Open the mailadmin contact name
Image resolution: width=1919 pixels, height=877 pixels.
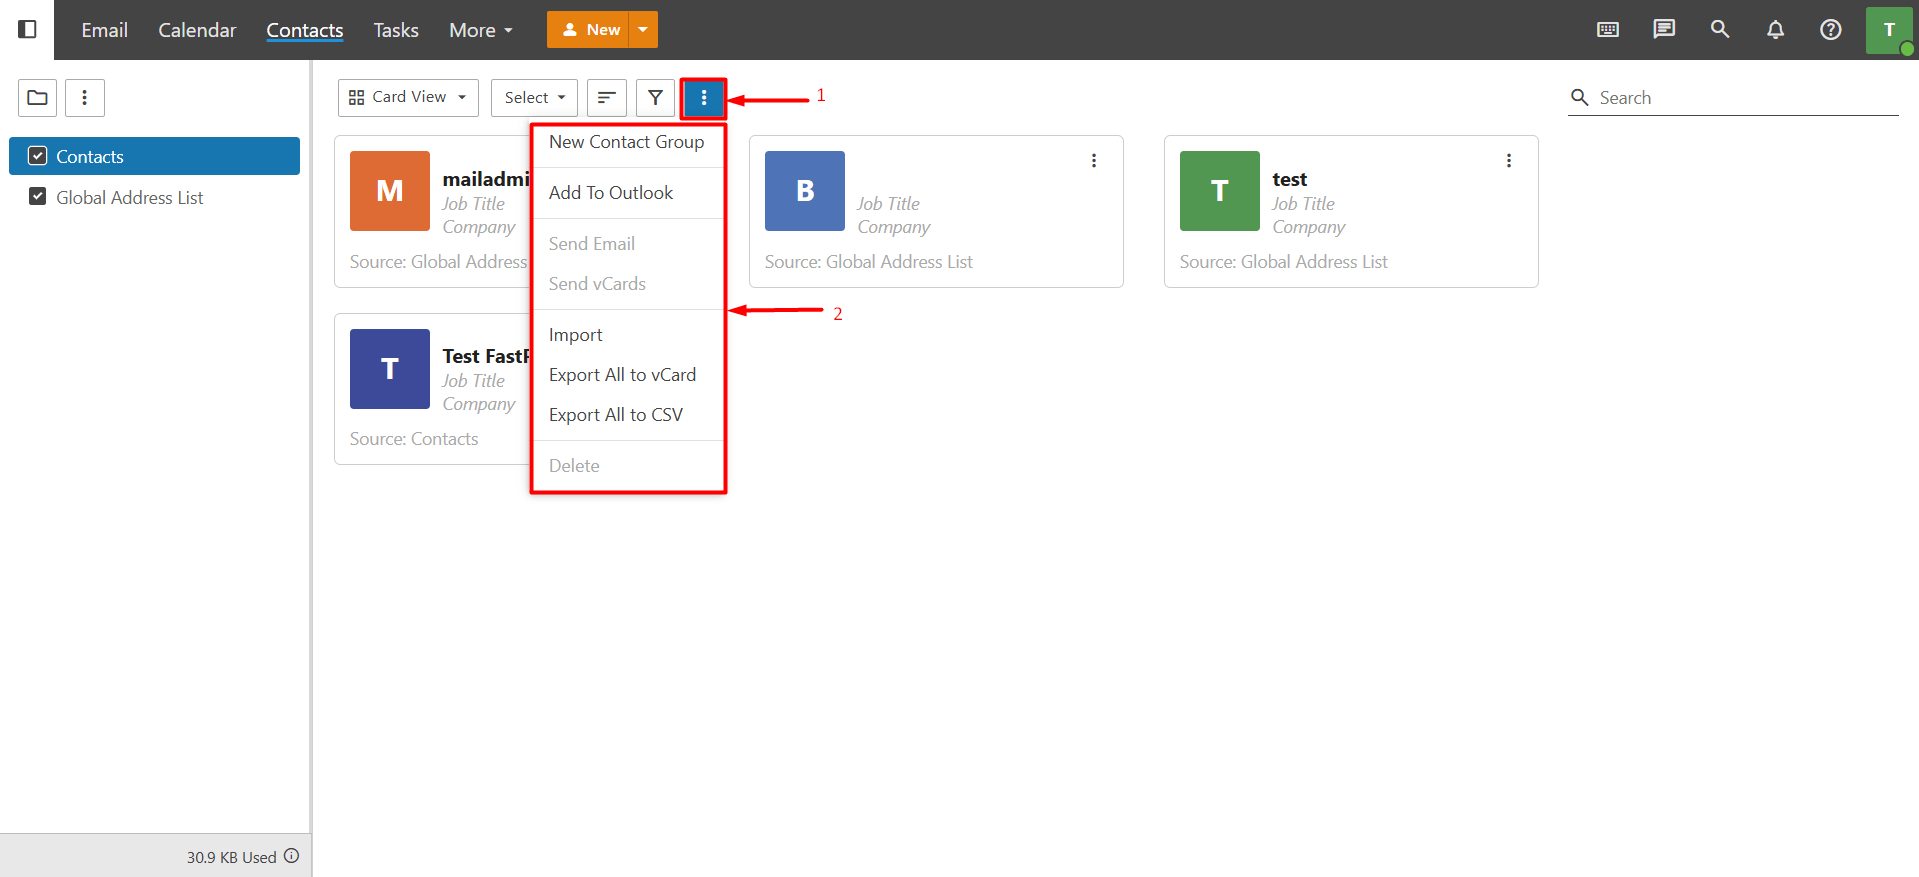486,180
